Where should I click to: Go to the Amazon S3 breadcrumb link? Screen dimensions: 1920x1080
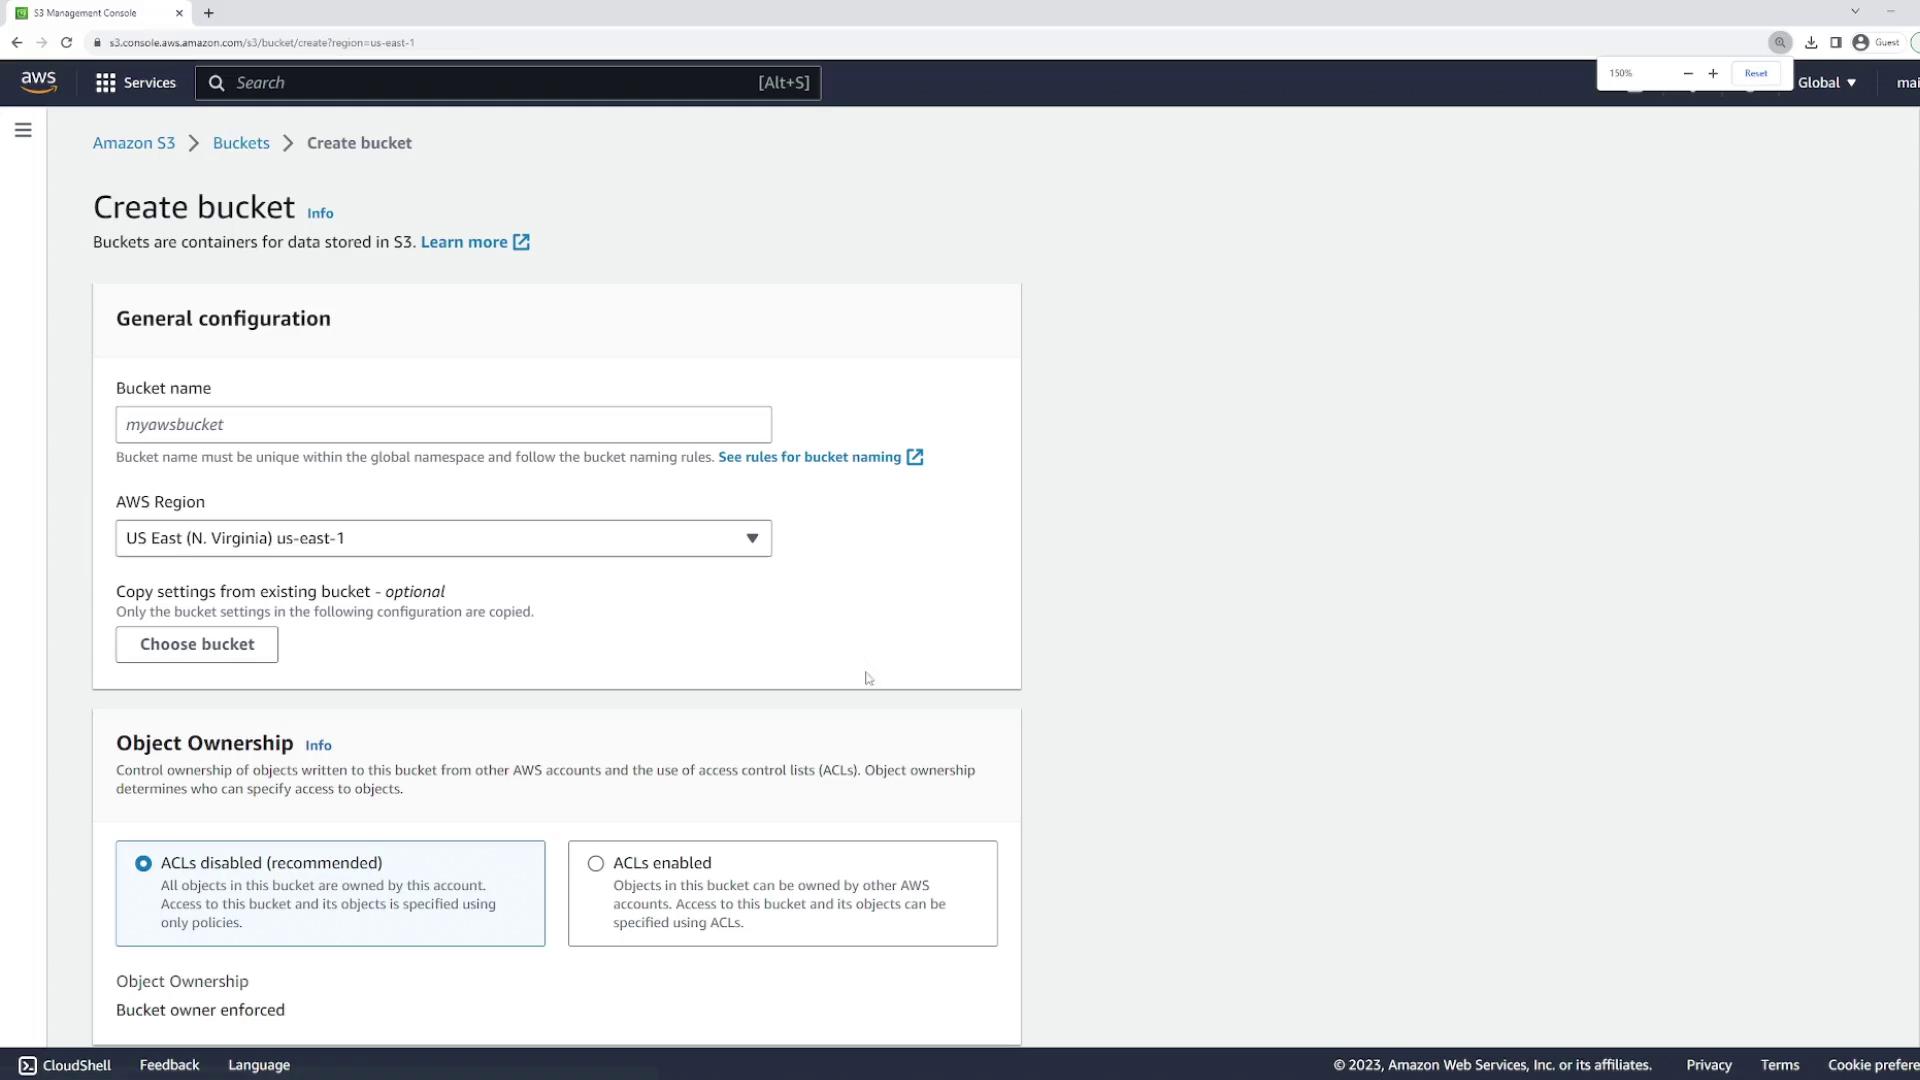coord(134,143)
